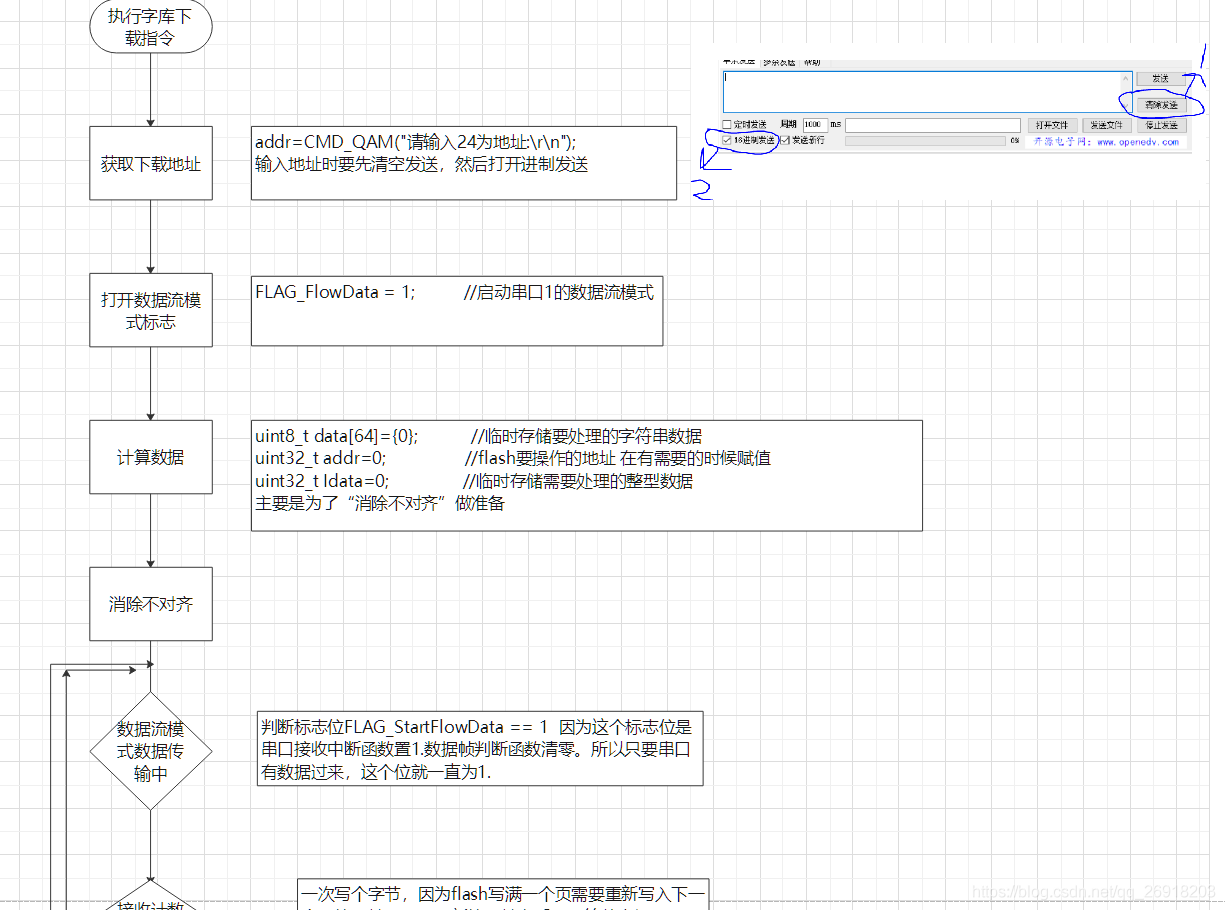Screen dimensions: 1225x910
Task: Click the FLAG_FlowData = 1; note box
Action: [x=457, y=310]
